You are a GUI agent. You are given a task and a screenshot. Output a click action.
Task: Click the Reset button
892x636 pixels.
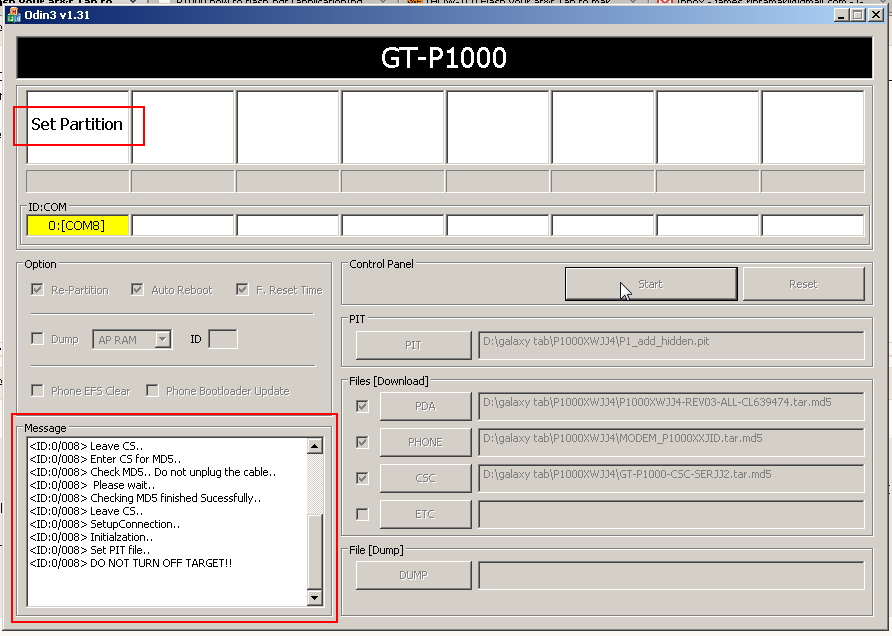pyautogui.click(x=803, y=284)
